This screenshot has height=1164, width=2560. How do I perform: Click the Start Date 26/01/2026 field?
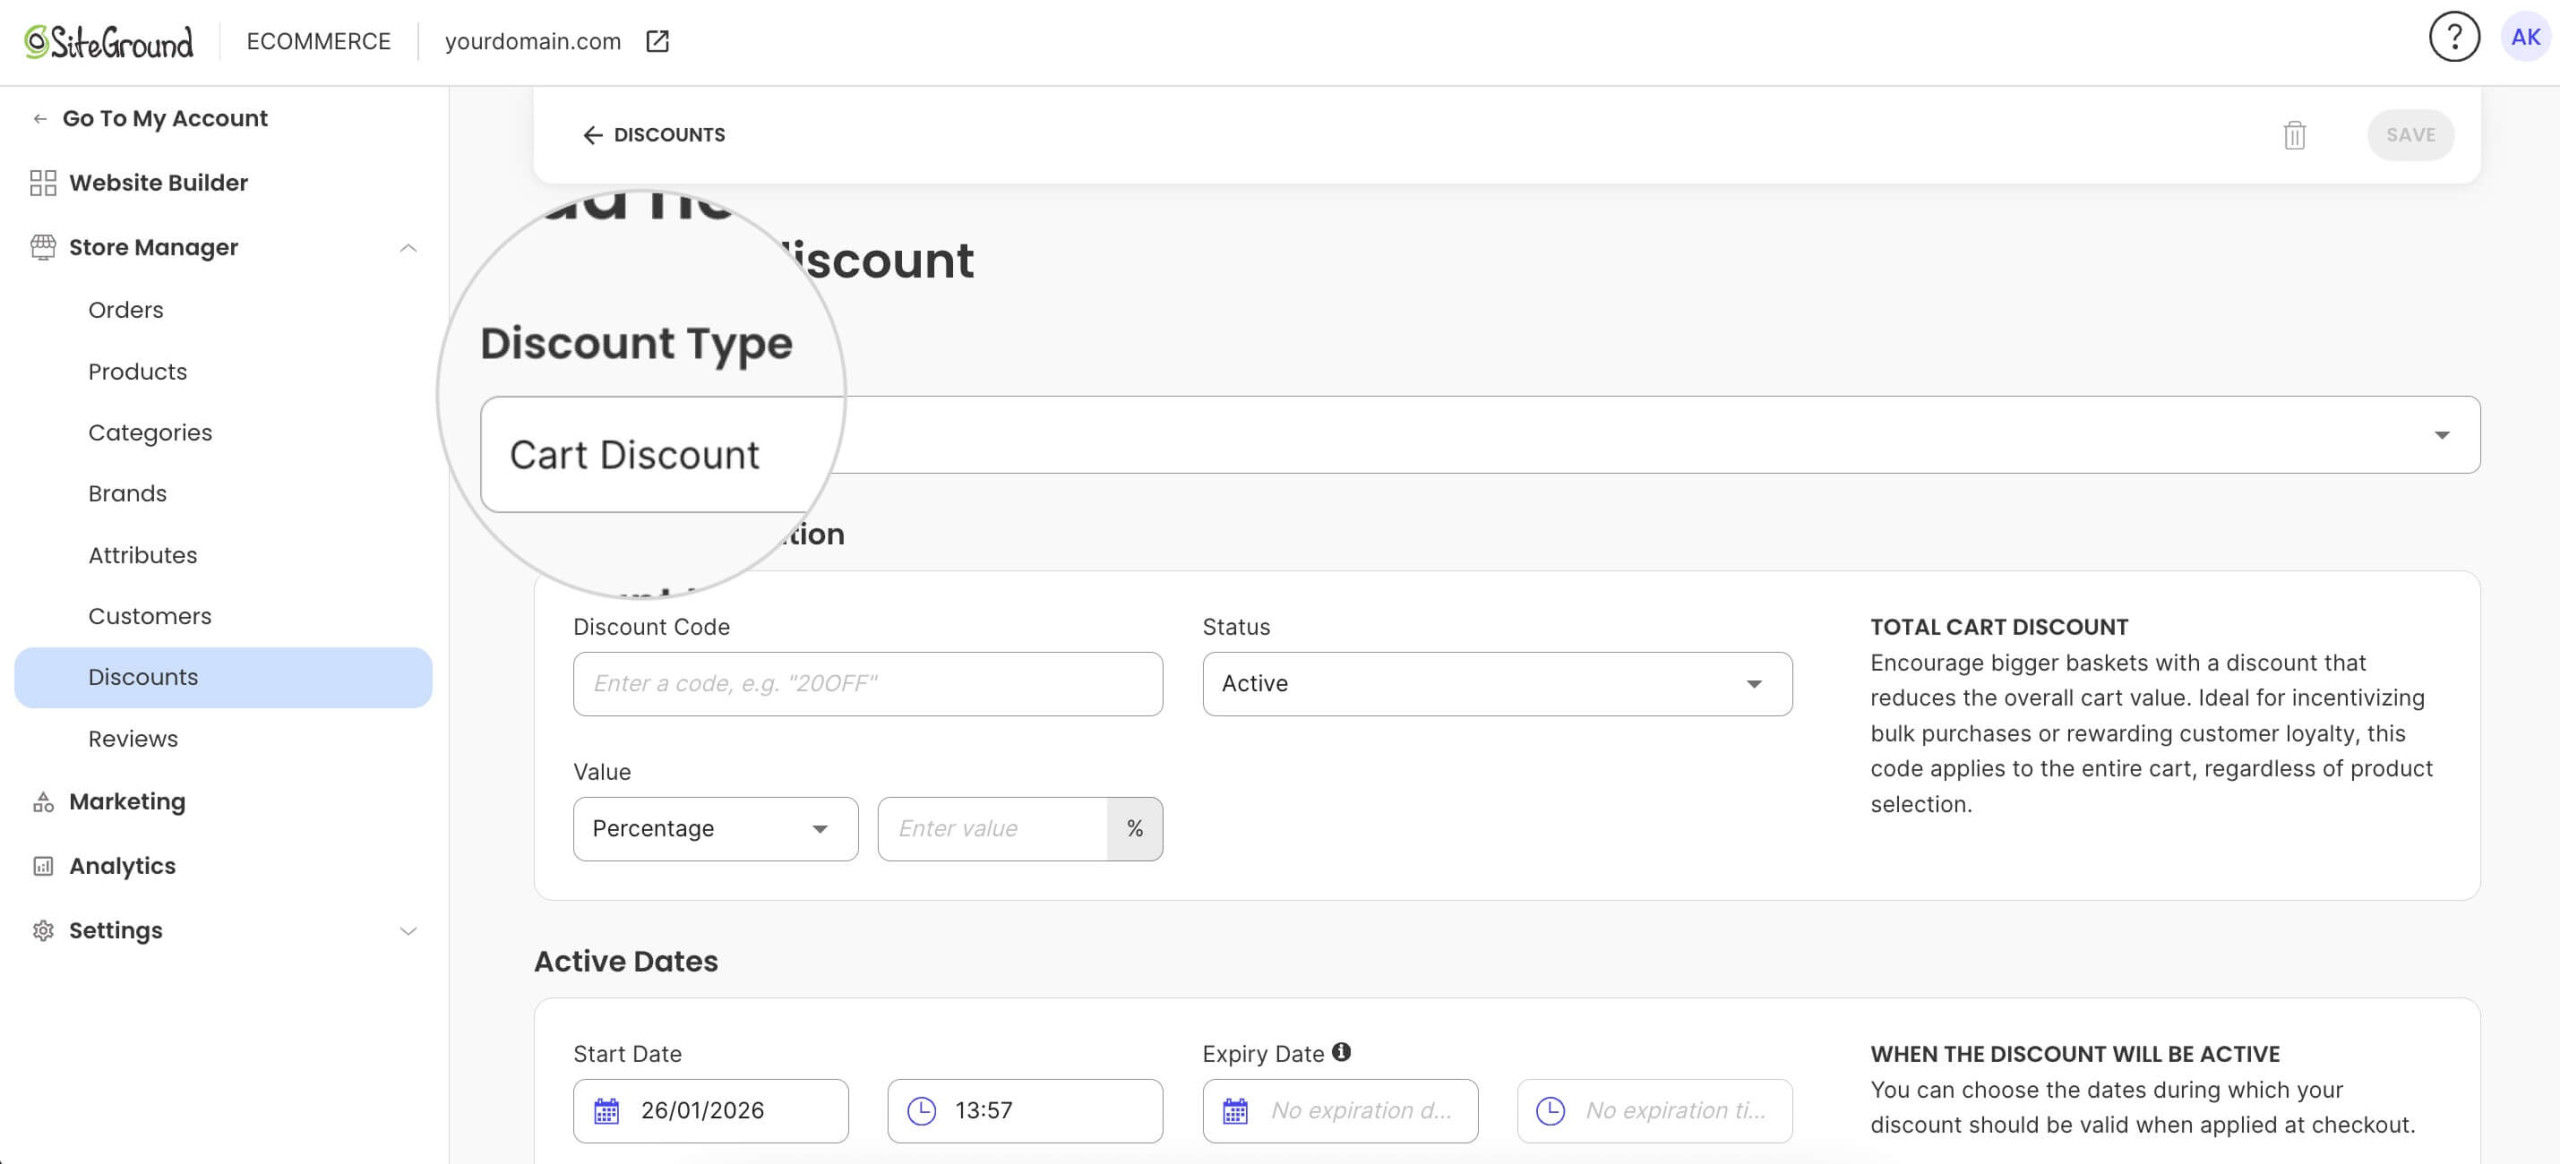click(x=710, y=1111)
